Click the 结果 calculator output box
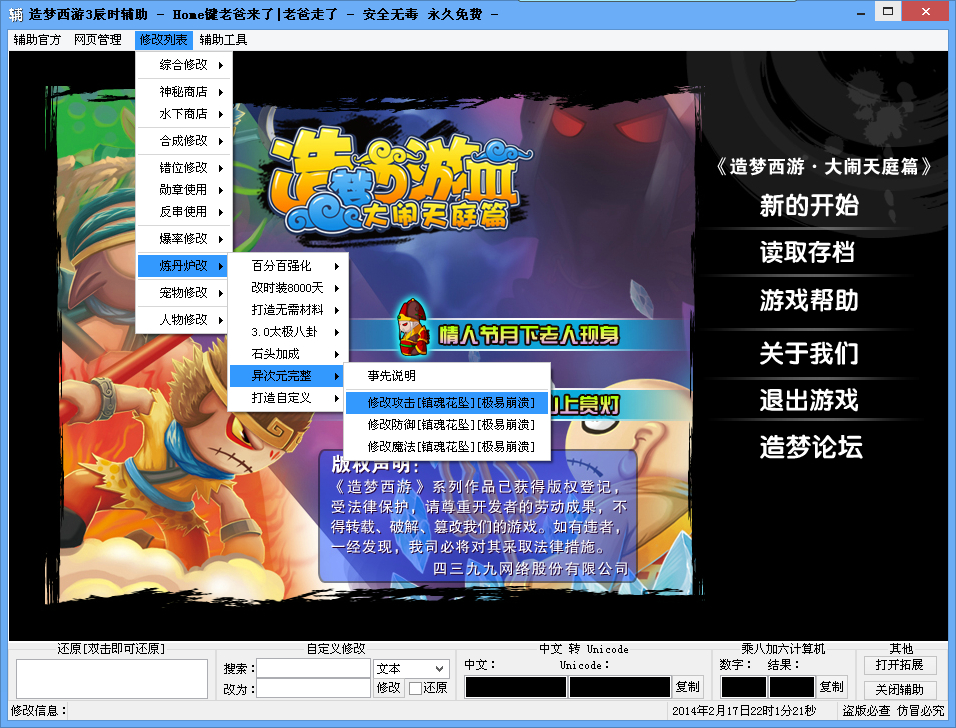The height and width of the screenshot is (728, 956). pos(792,687)
